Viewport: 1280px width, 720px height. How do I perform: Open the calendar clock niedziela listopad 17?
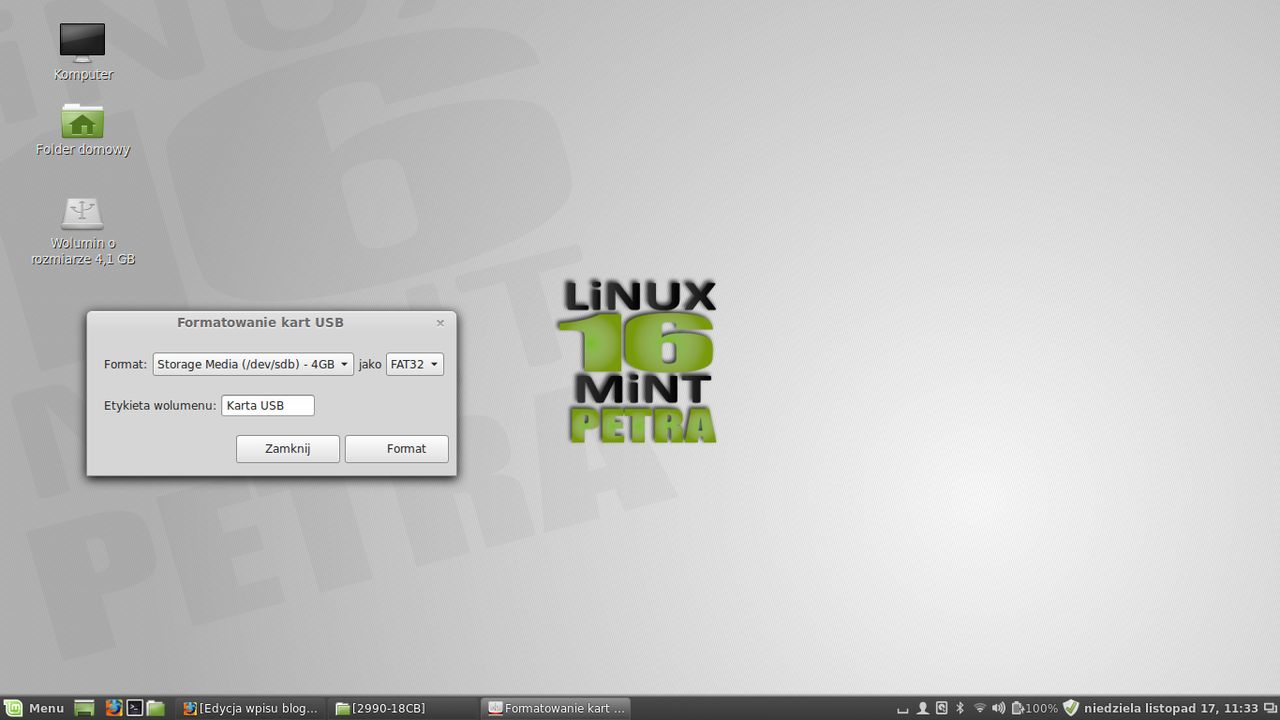(1171, 708)
